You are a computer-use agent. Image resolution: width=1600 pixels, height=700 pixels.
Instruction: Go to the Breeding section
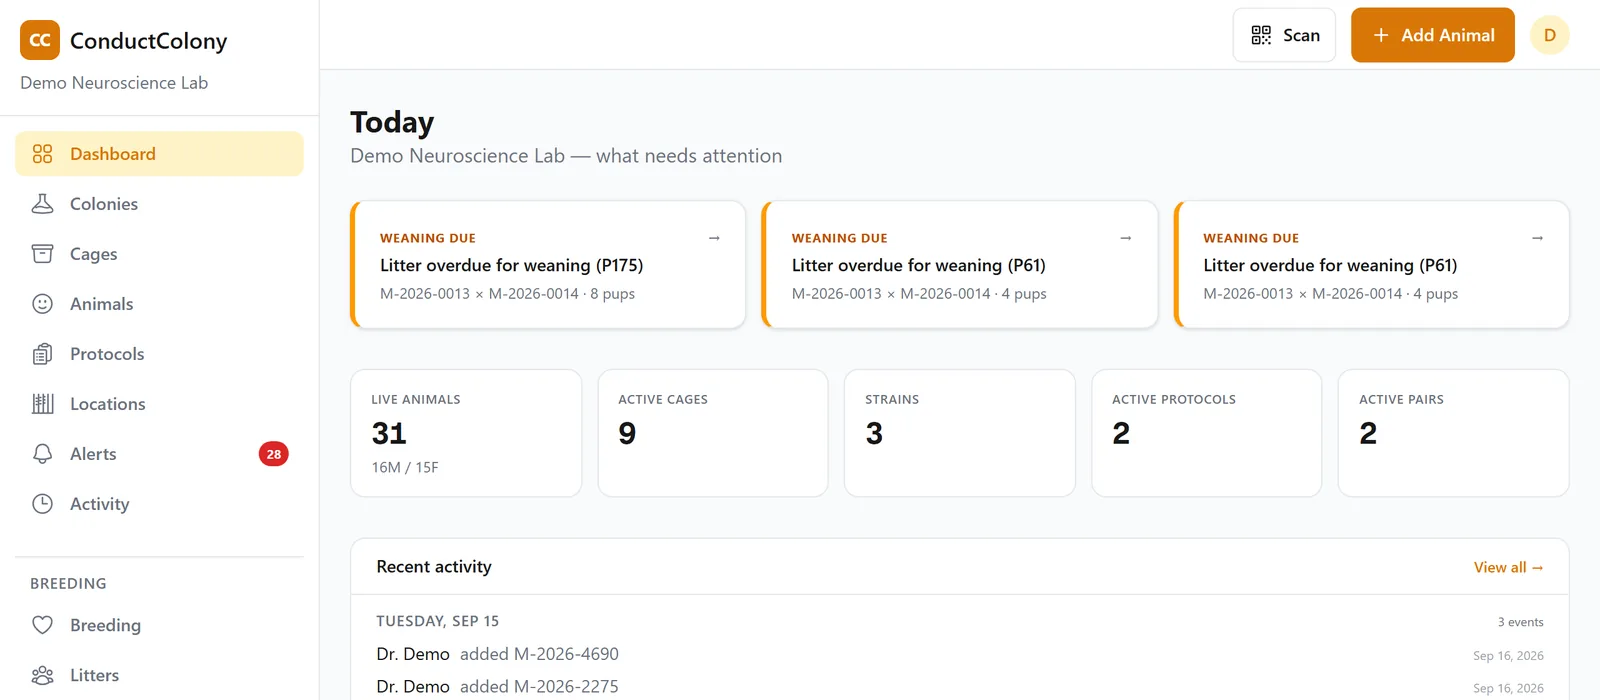pos(159,625)
